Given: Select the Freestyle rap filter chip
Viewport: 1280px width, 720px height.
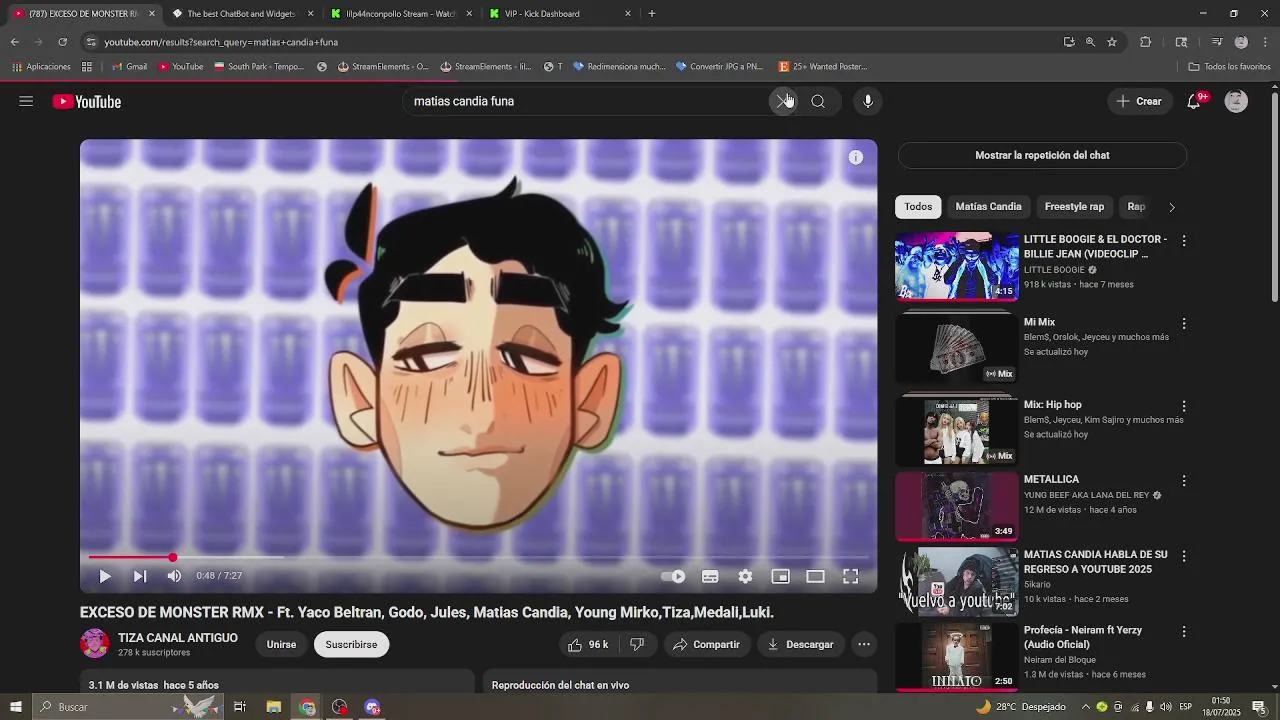Looking at the screenshot, I should pyautogui.click(x=1074, y=207).
